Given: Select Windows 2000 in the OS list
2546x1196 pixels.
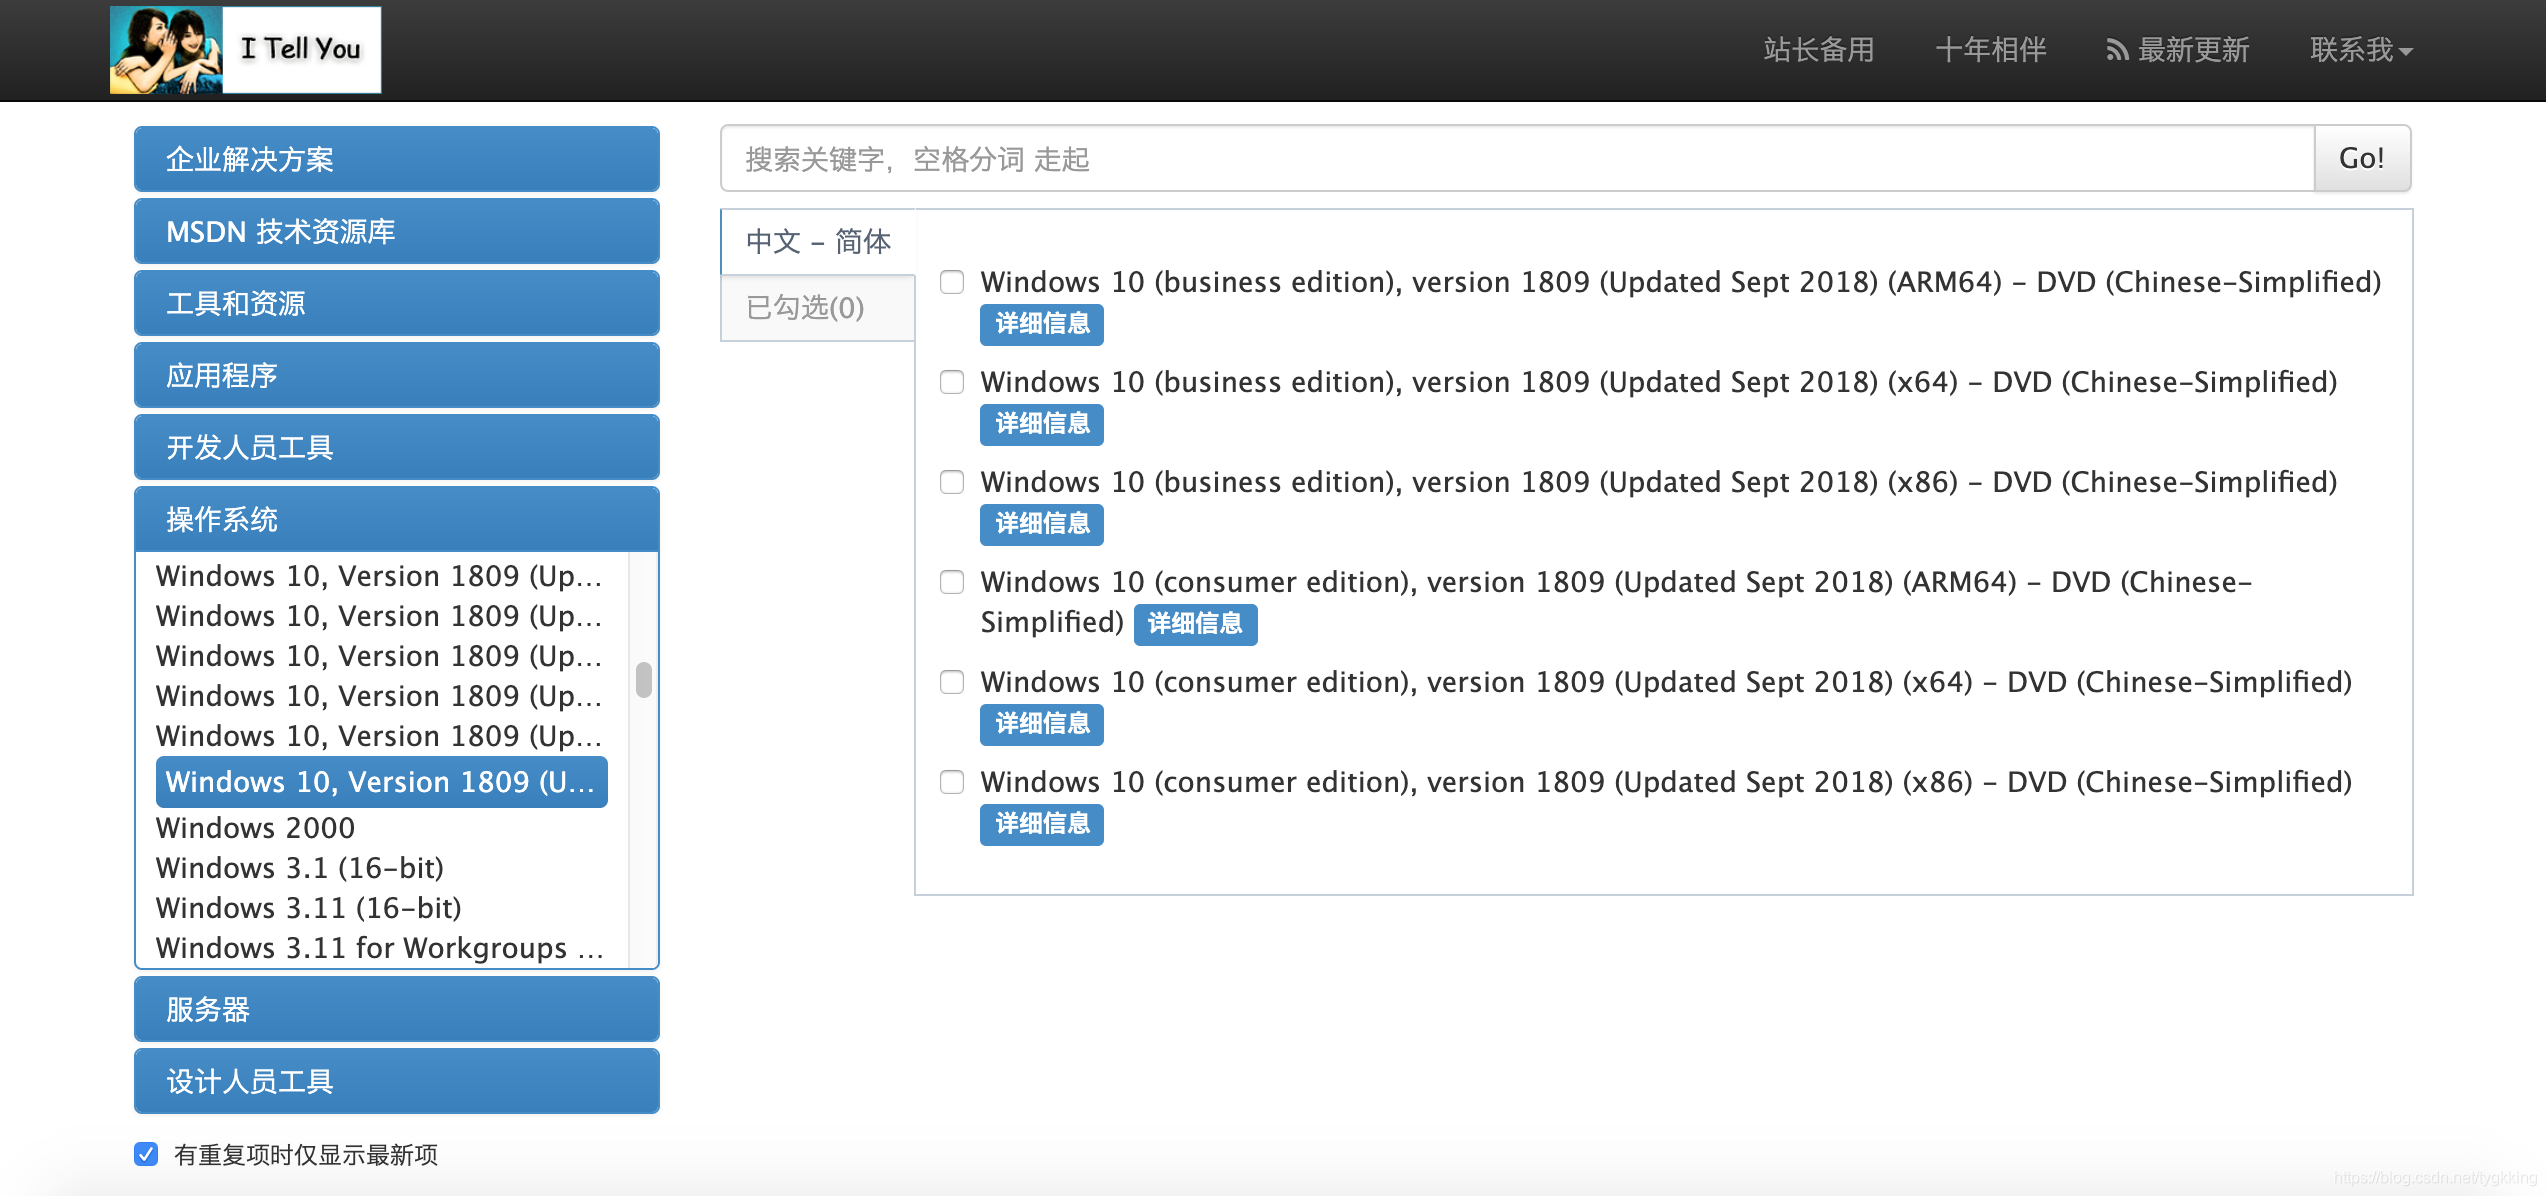Looking at the screenshot, I should (x=256, y=828).
